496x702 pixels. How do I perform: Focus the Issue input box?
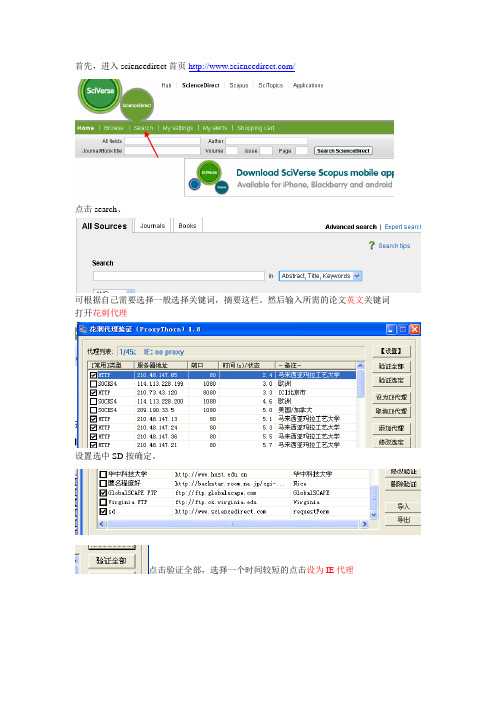[266, 151]
